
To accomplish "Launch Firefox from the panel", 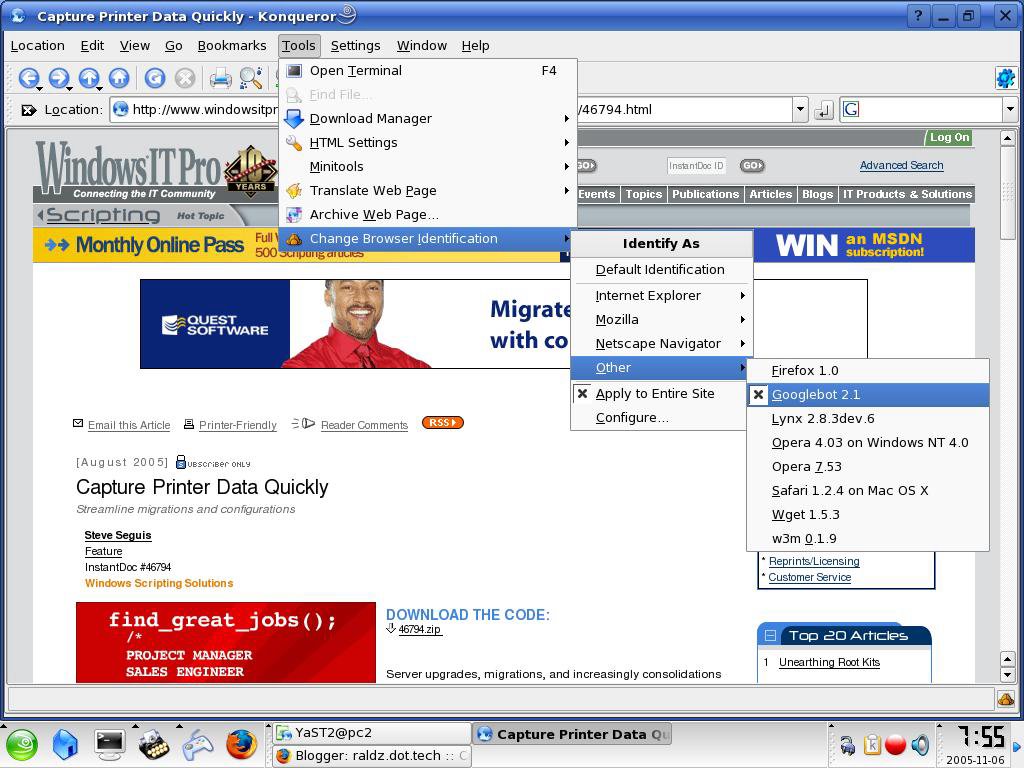I will [242, 744].
